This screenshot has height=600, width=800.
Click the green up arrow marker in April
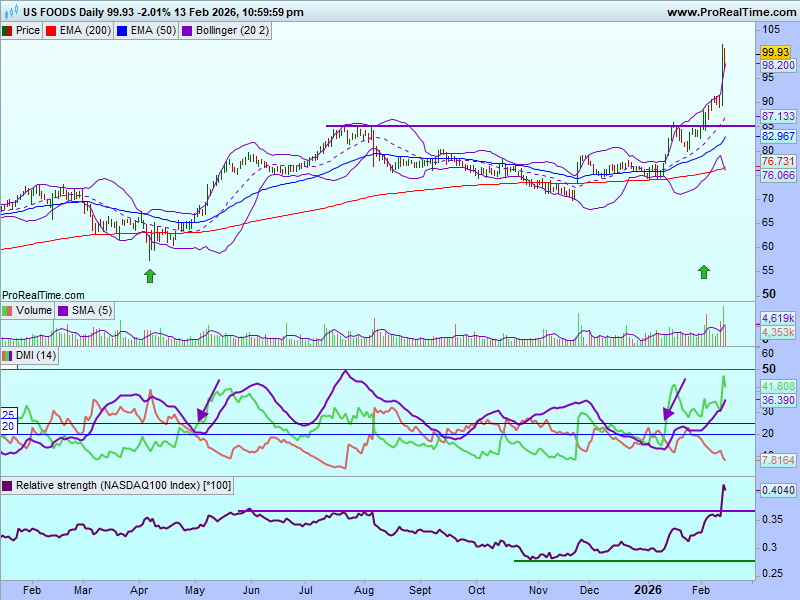pyautogui.click(x=150, y=274)
